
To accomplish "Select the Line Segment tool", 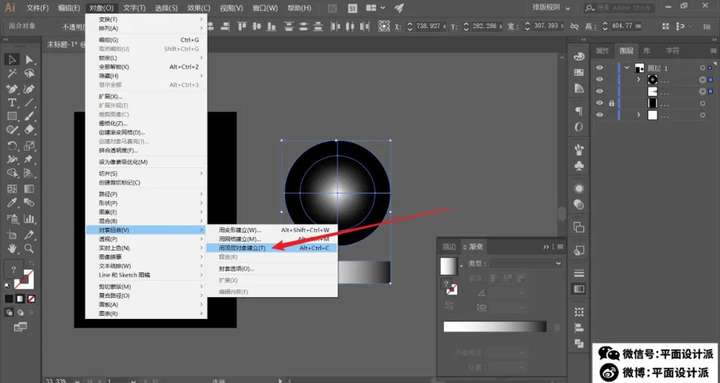I will pyautogui.click(x=29, y=103).
